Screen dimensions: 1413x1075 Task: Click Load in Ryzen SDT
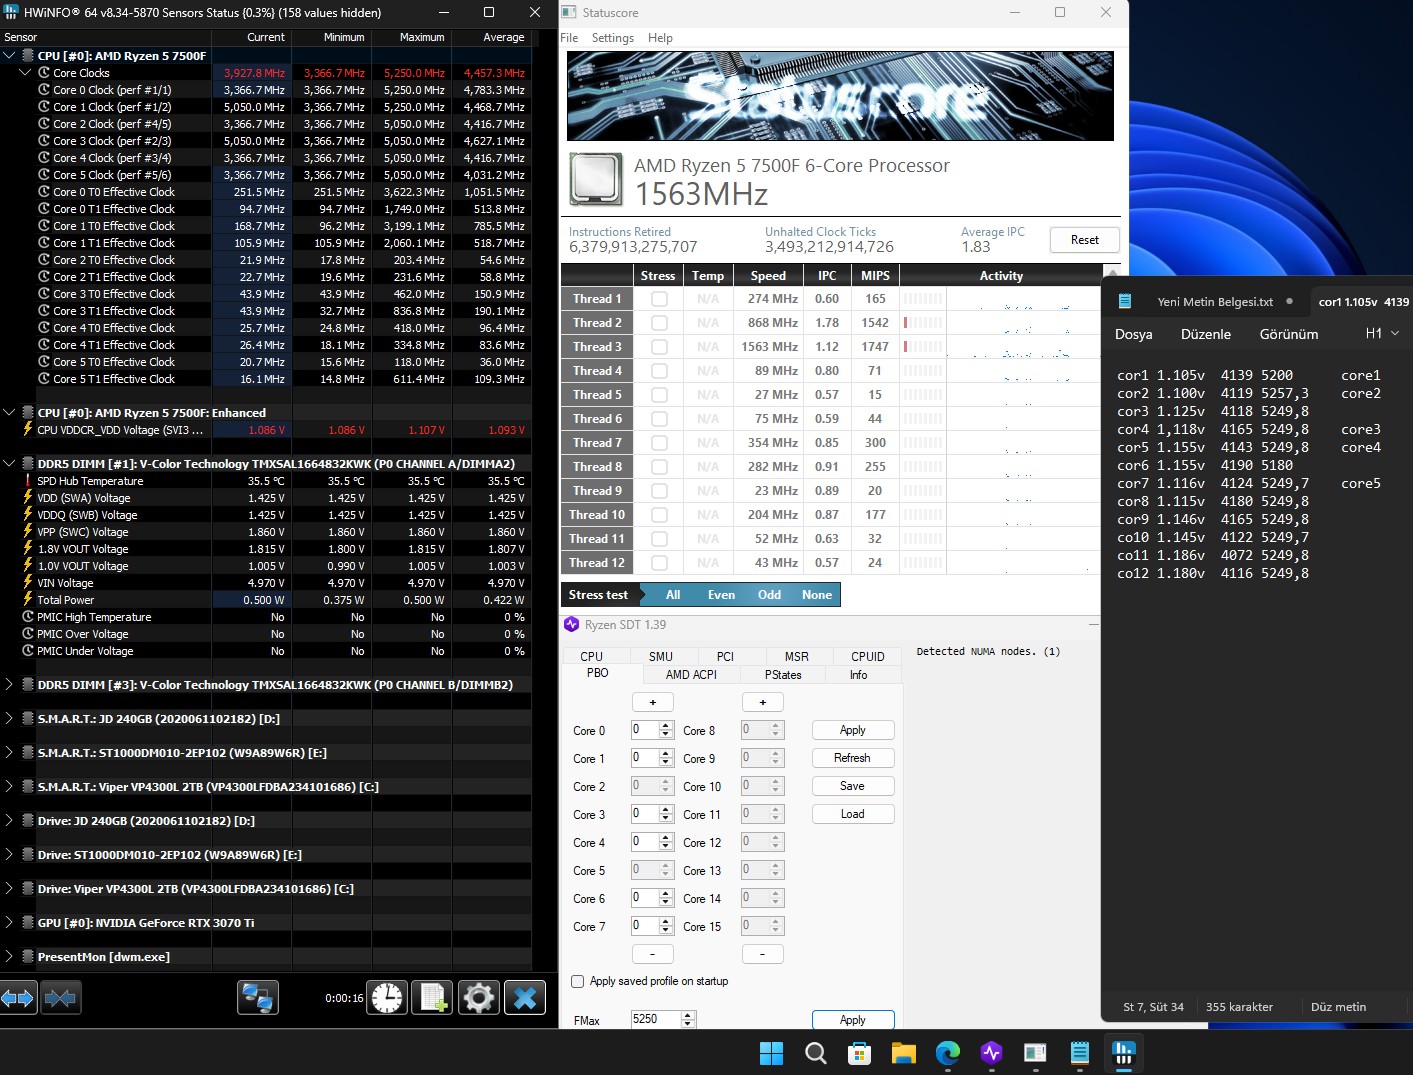pyautogui.click(x=852, y=814)
